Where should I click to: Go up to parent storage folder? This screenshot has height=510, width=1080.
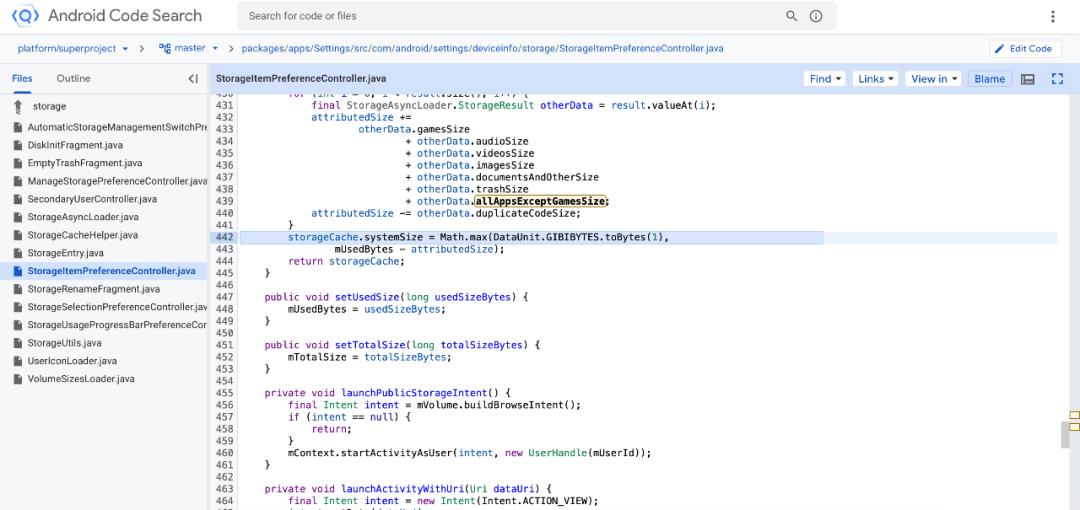pyautogui.click(x=18, y=106)
